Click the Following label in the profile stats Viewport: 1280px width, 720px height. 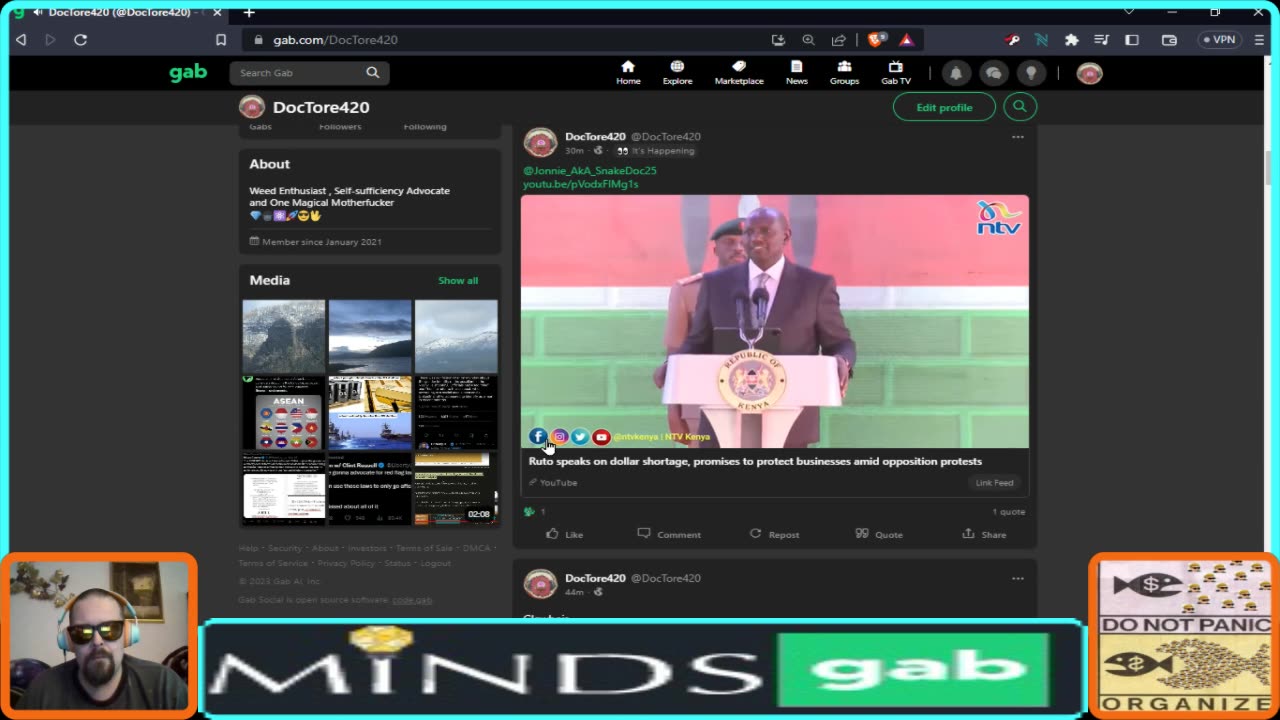click(425, 127)
